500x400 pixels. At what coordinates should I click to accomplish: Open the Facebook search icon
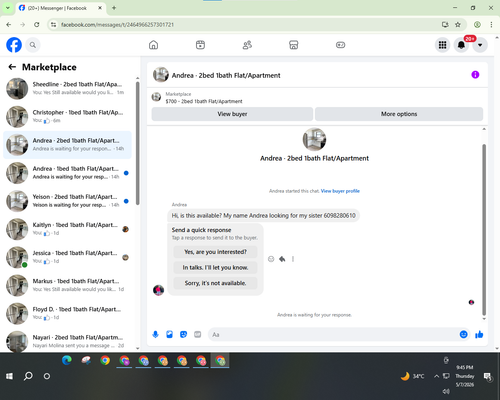33,45
